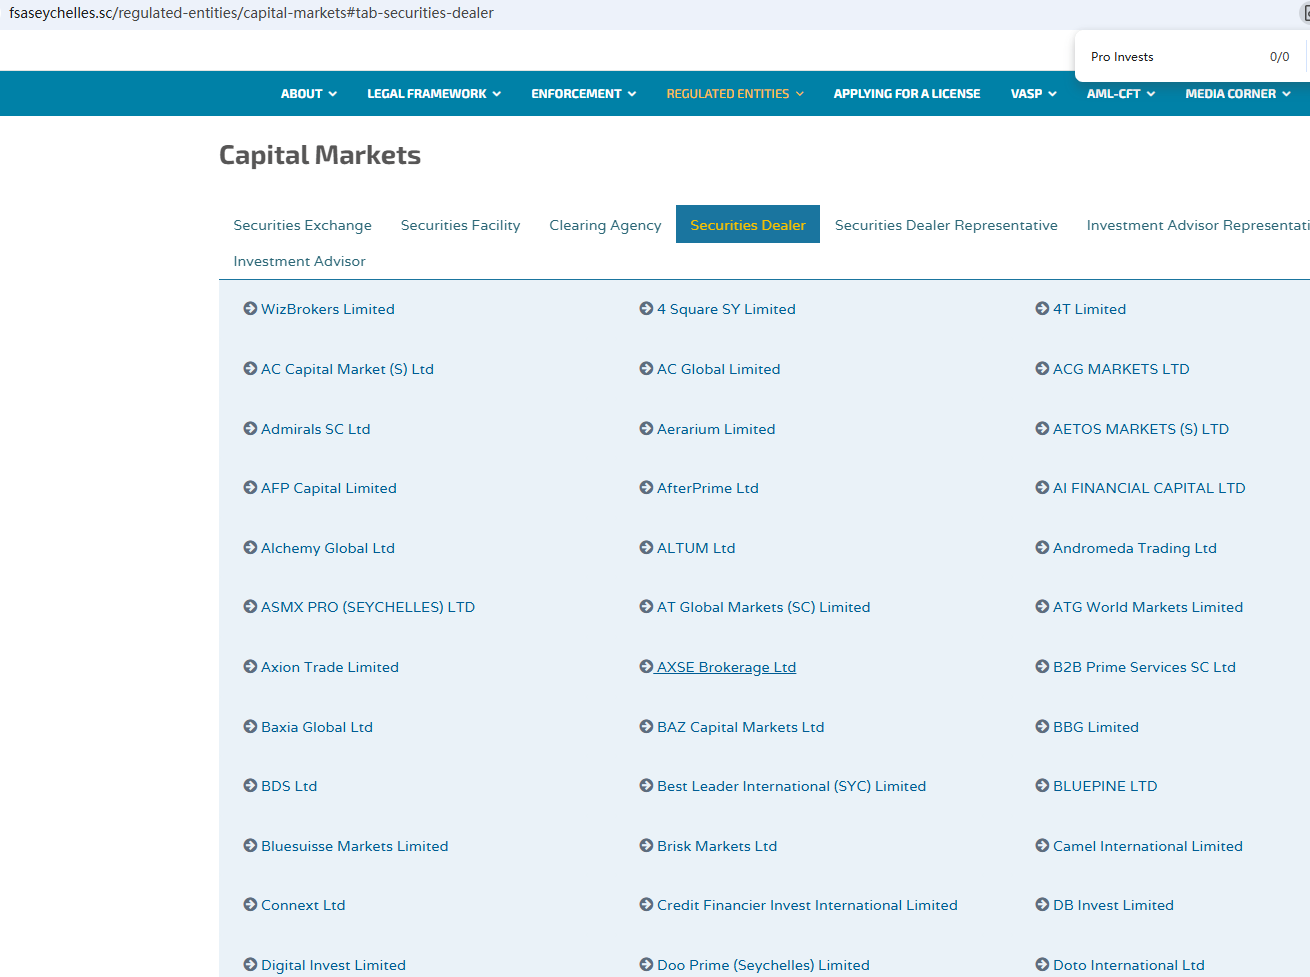This screenshot has height=977, width=1310.
Task: Click arrow icon beside B2B Prime Services SC Ltd
Action: click(1042, 667)
